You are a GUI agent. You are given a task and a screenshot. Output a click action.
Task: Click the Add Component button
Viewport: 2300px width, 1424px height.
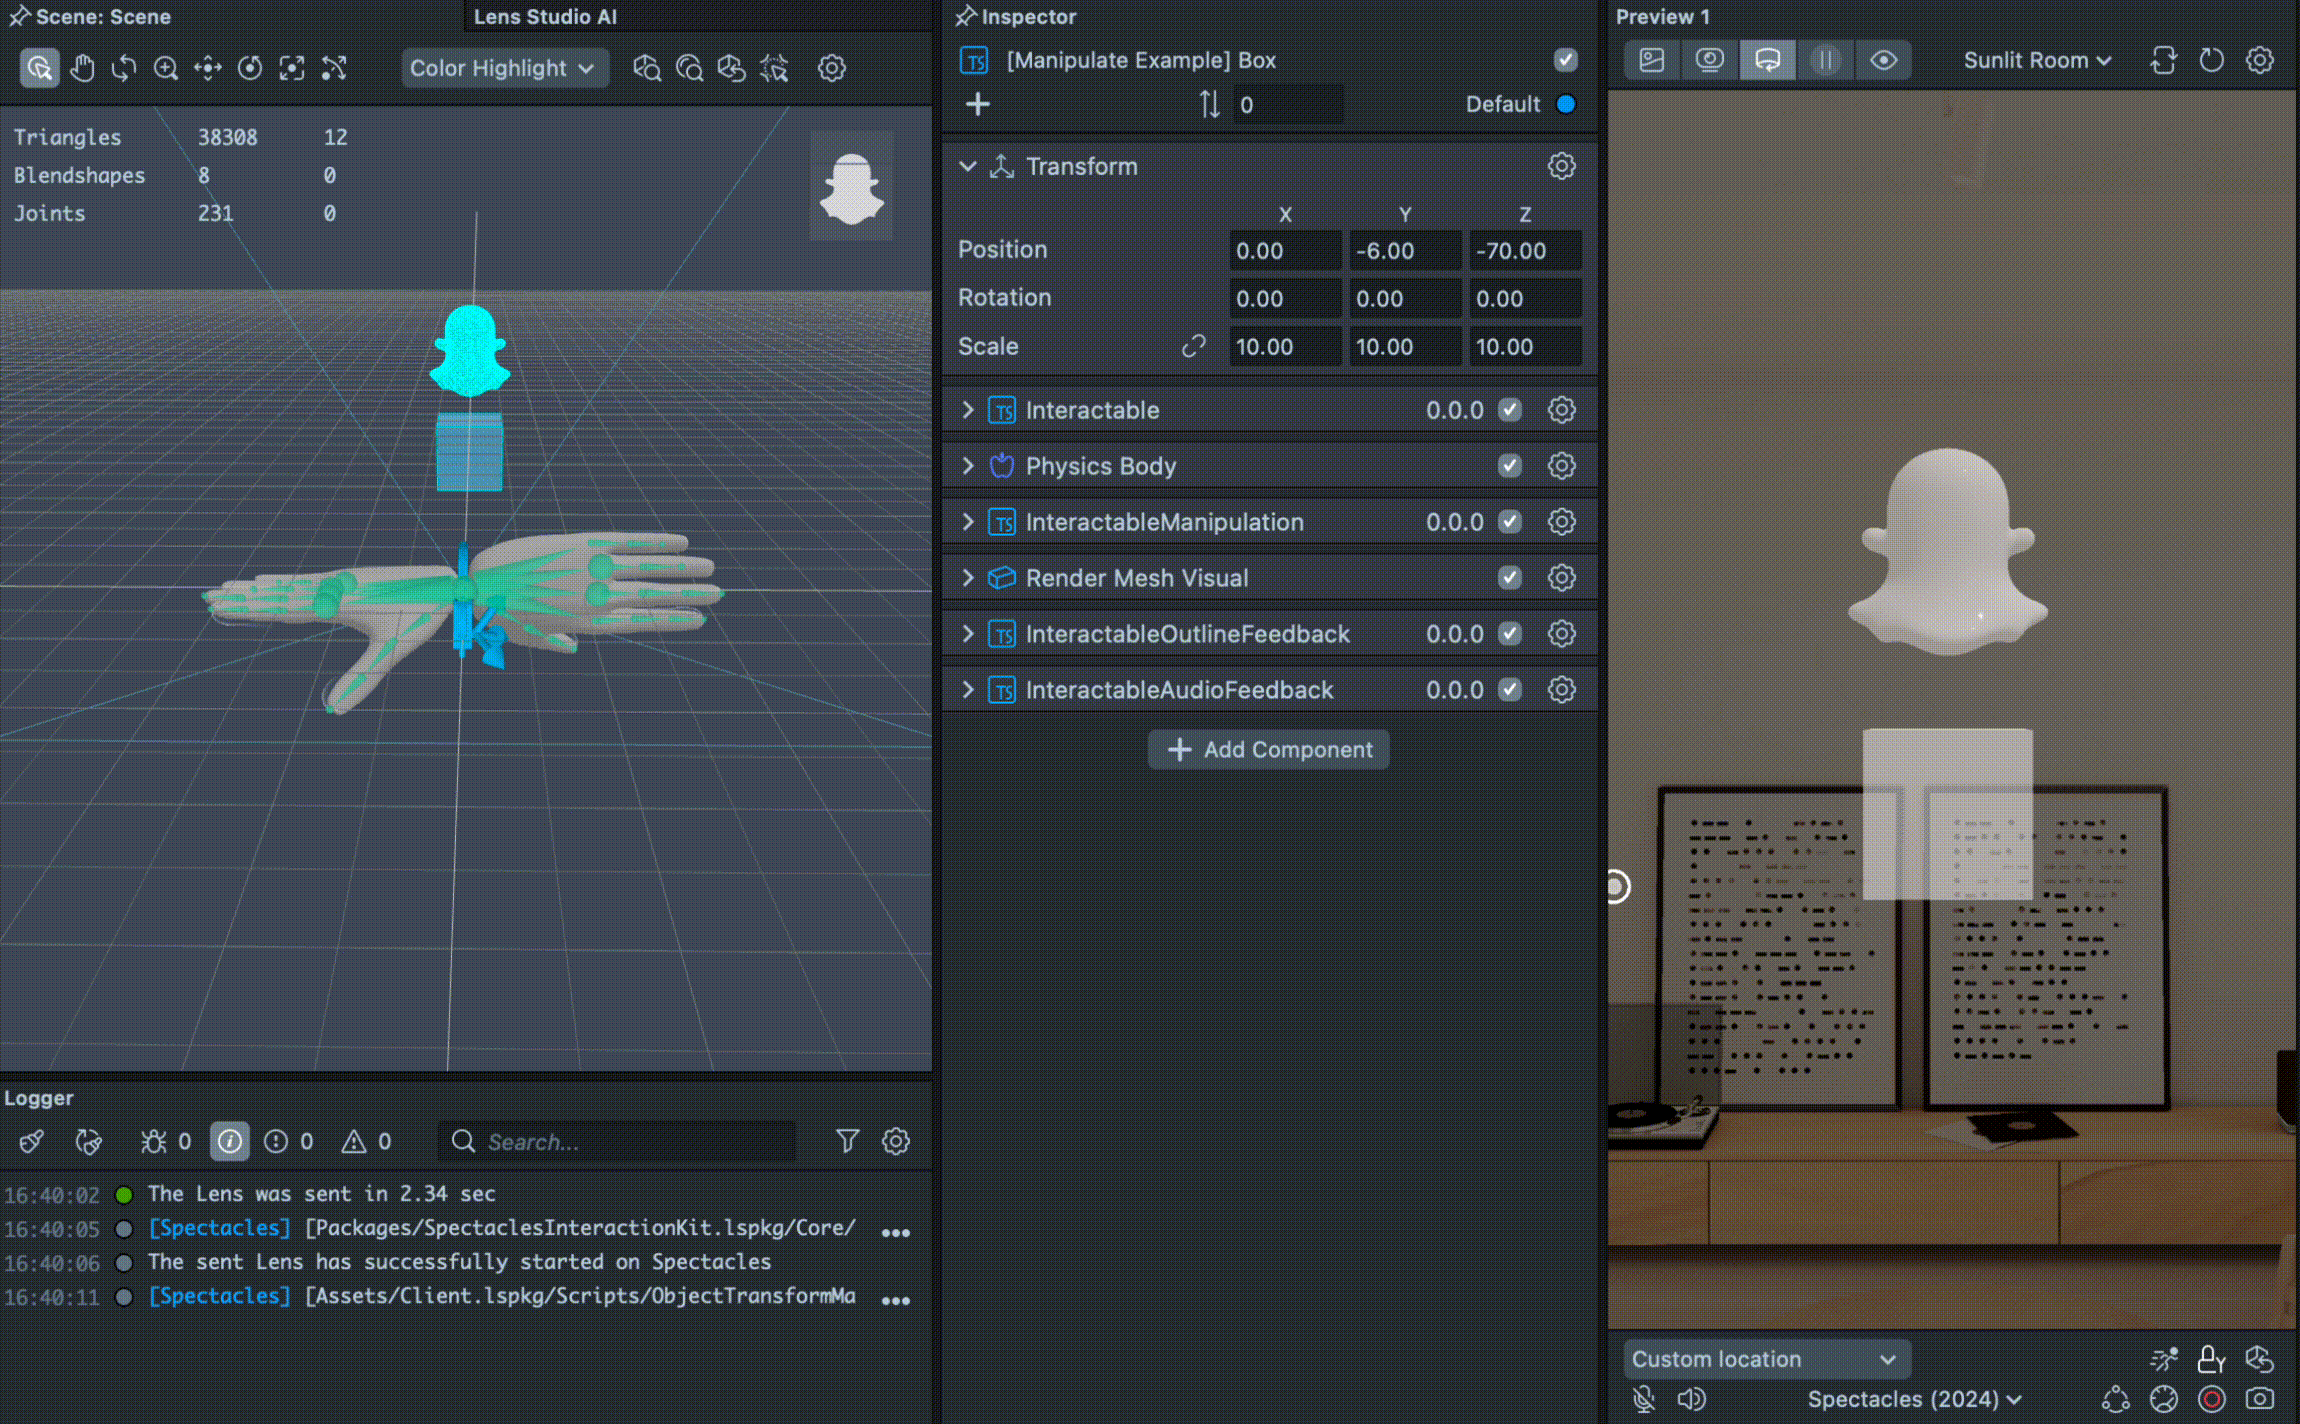[1268, 750]
